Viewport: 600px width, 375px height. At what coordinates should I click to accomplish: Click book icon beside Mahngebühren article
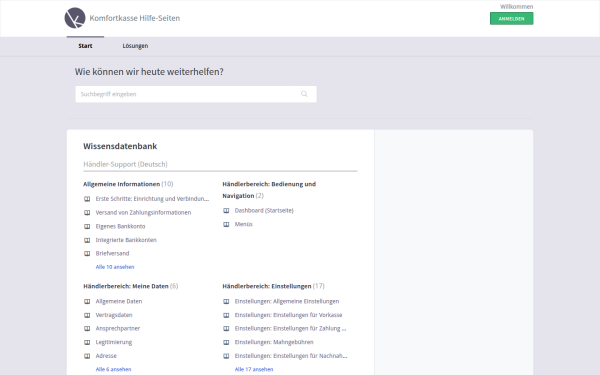pyautogui.click(x=226, y=342)
